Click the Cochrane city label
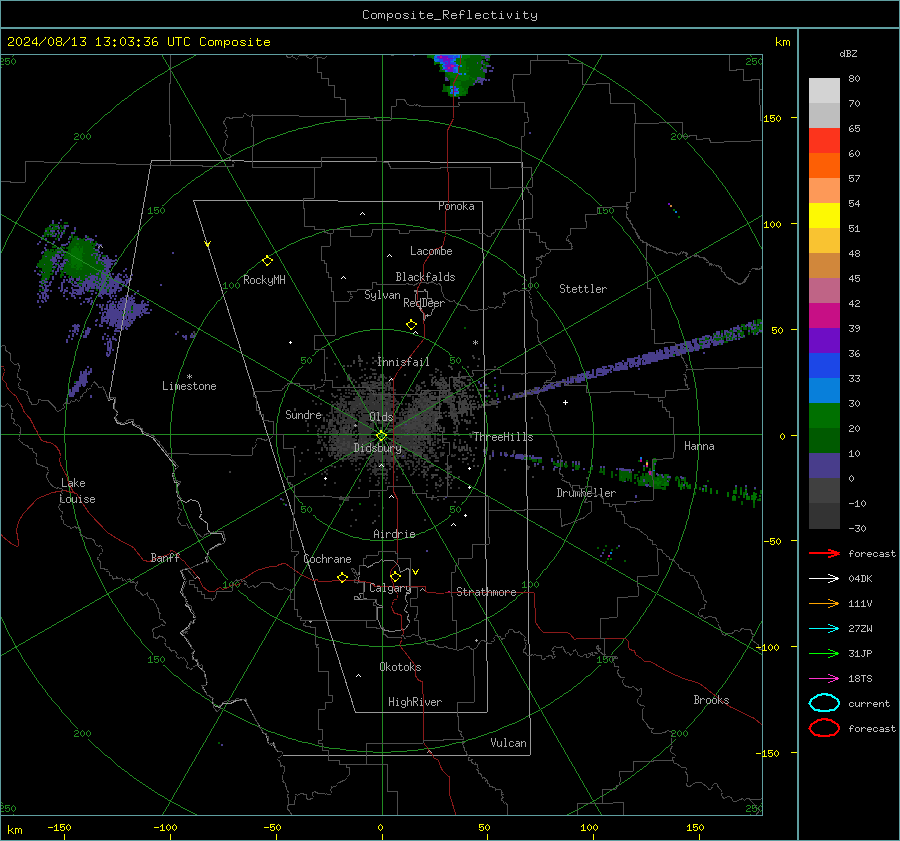 coord(327,559)
